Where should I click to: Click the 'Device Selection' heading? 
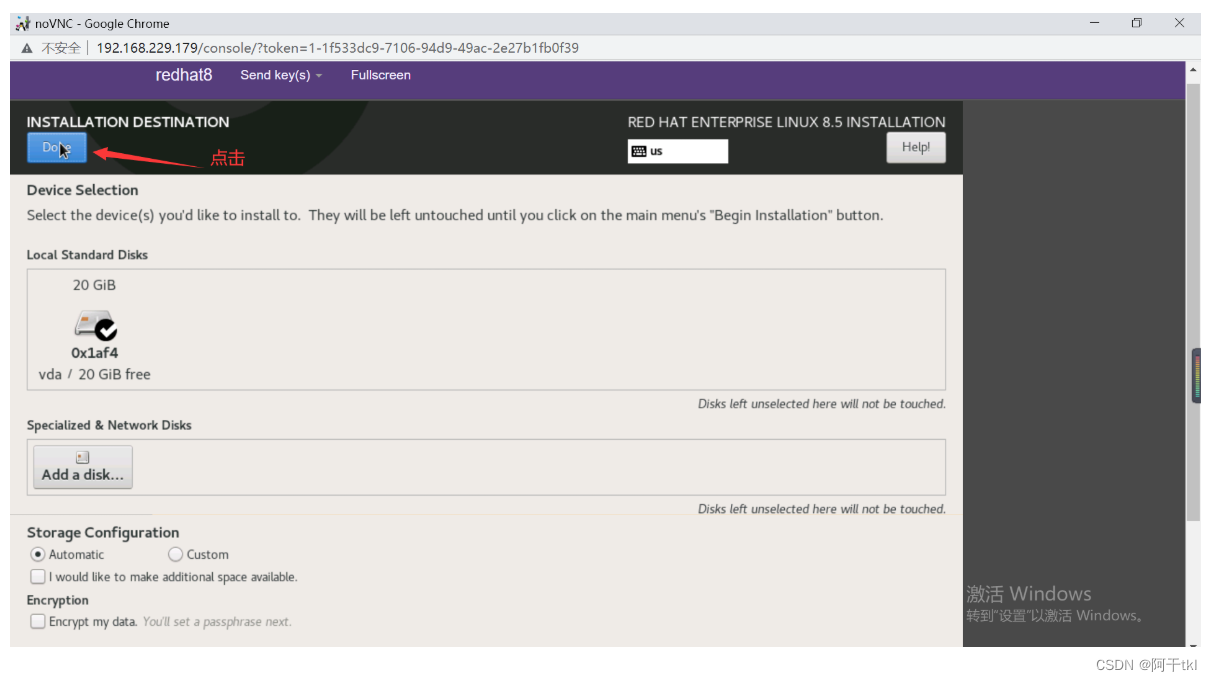tap(83, 190)
